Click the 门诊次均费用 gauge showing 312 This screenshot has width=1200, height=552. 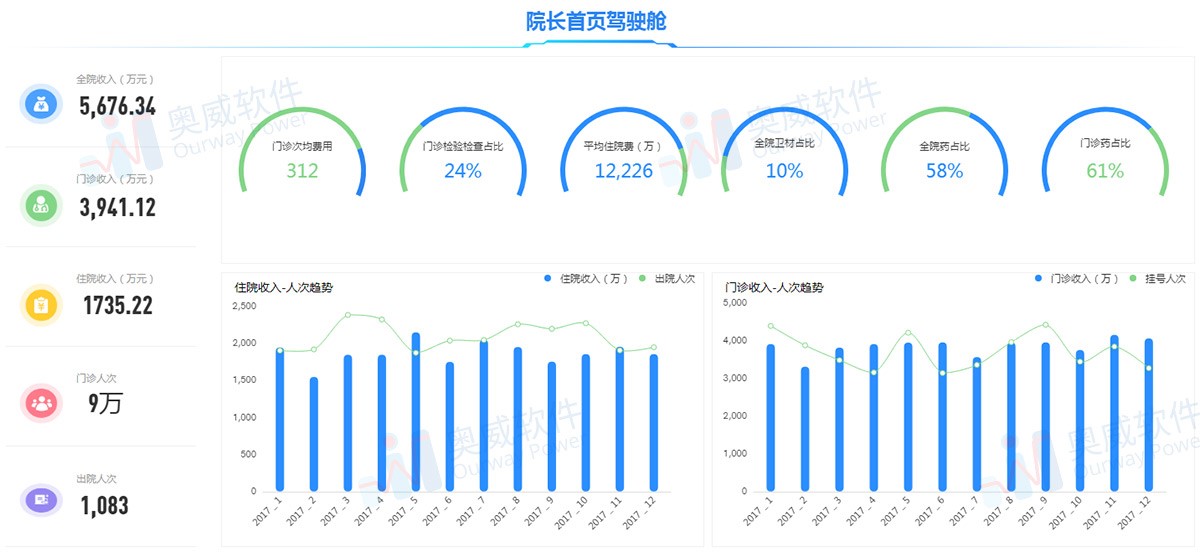(302, 151)
